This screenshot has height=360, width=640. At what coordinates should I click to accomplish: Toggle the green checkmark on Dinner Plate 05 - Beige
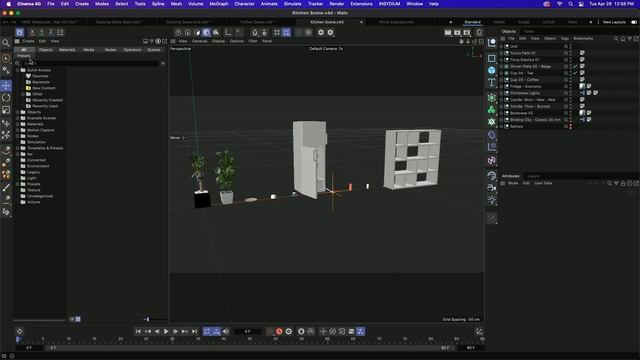(x=575, y=66)
